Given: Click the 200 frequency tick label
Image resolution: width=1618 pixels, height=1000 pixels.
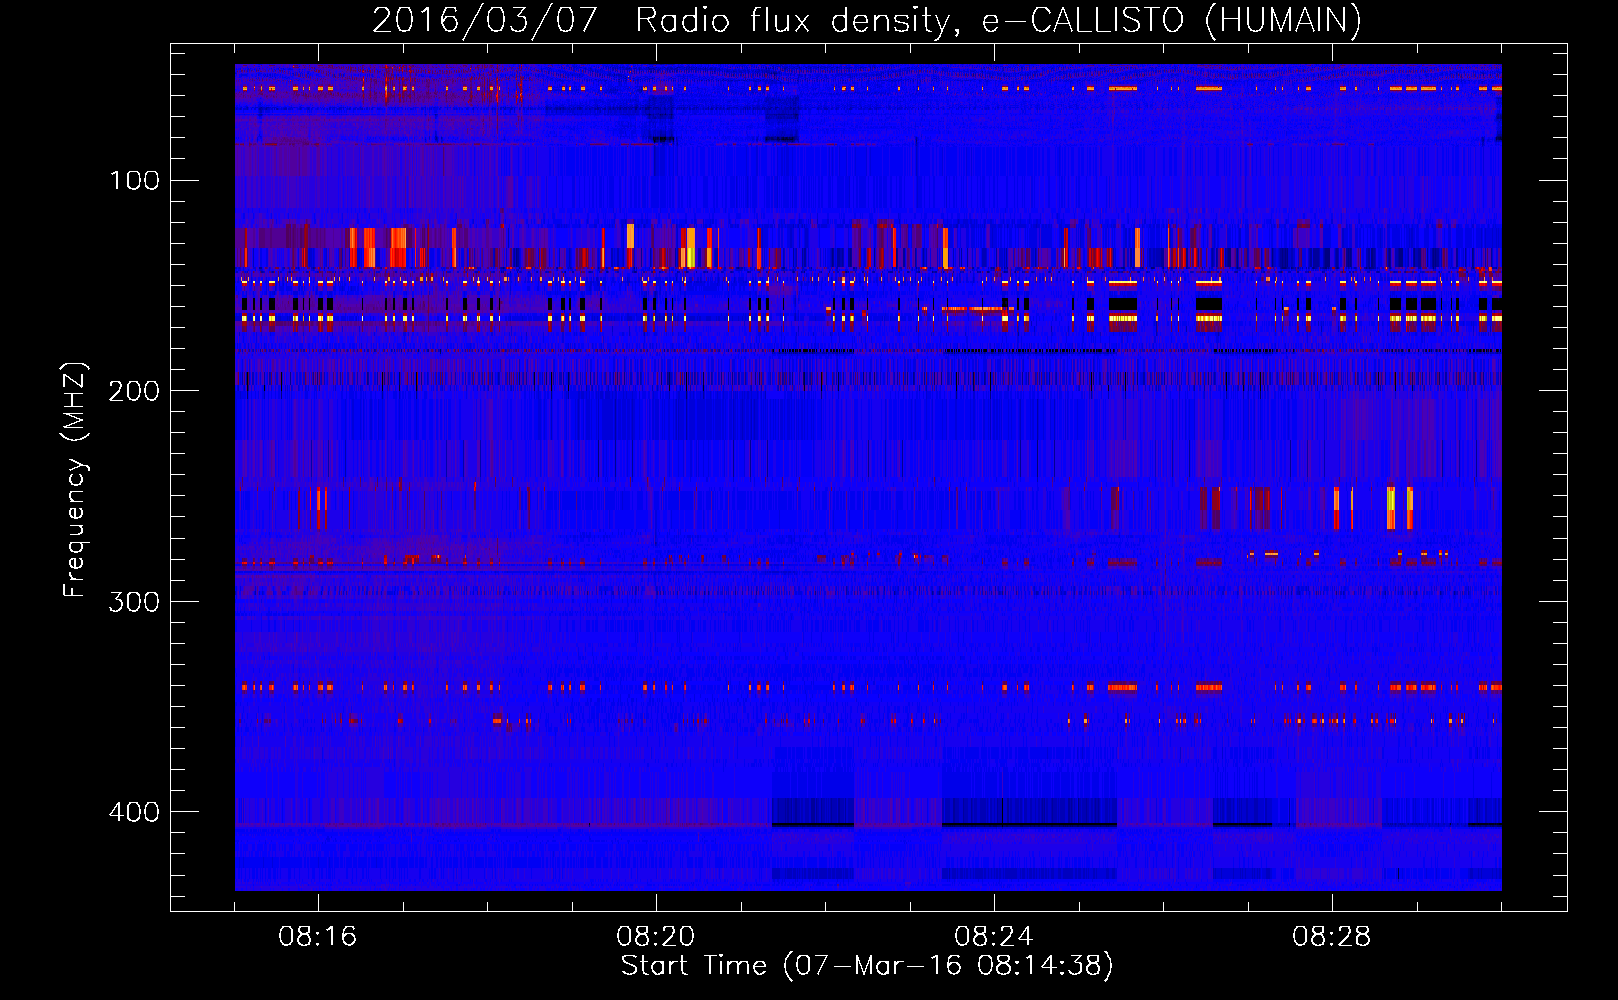Looking at the screenshot, I should tap(135, 391).
